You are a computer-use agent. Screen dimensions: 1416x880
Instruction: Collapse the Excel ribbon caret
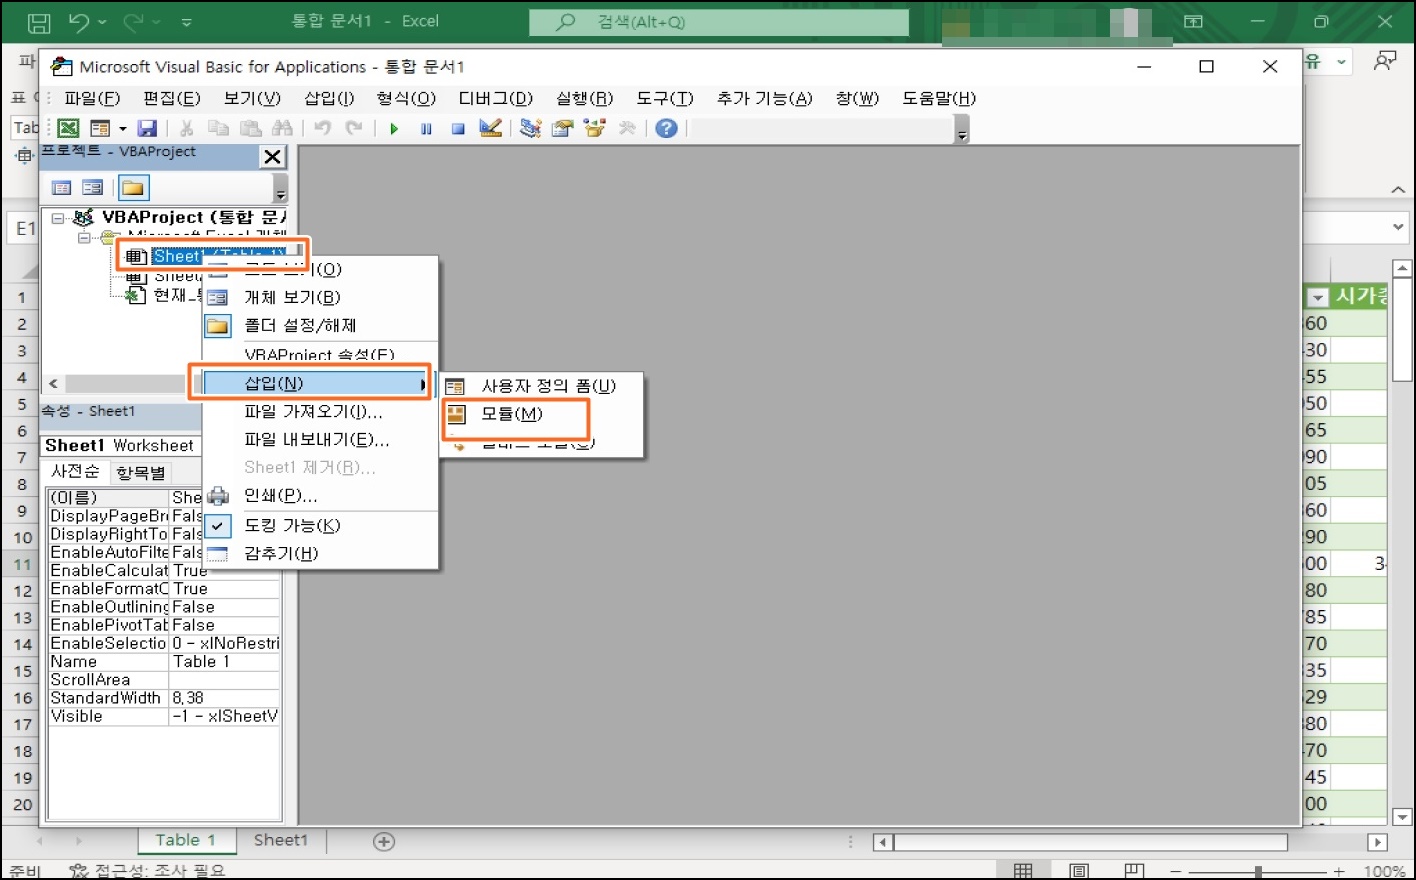(1398, 189)
